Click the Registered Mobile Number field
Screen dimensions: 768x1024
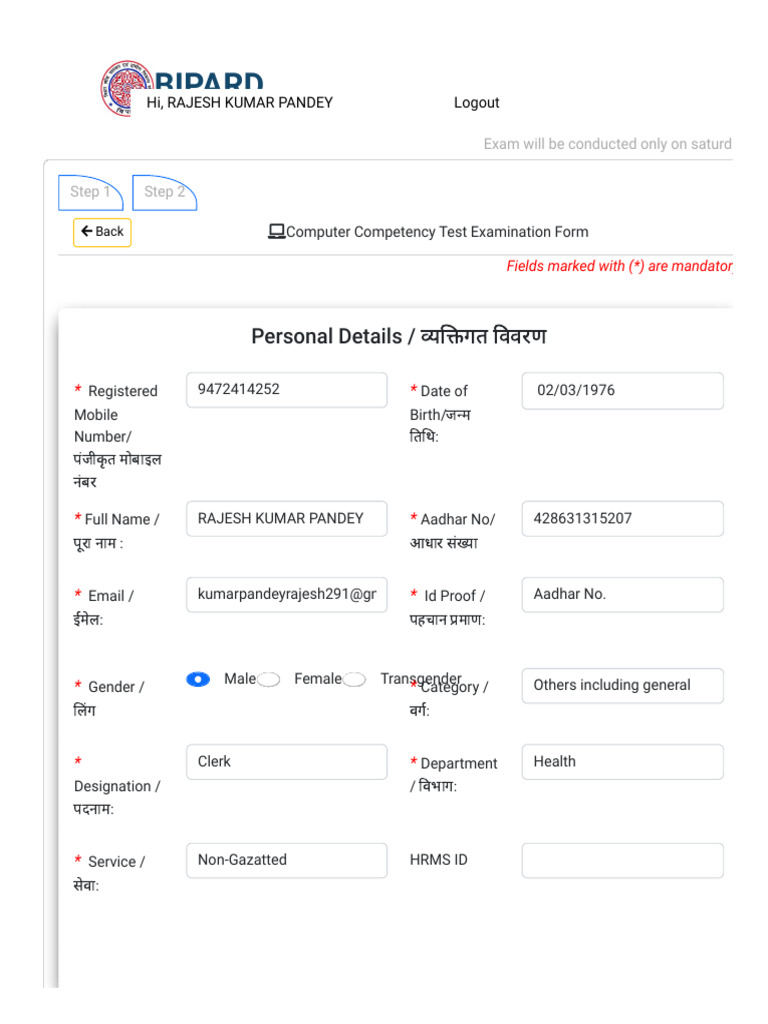click(x=286, y=390)
